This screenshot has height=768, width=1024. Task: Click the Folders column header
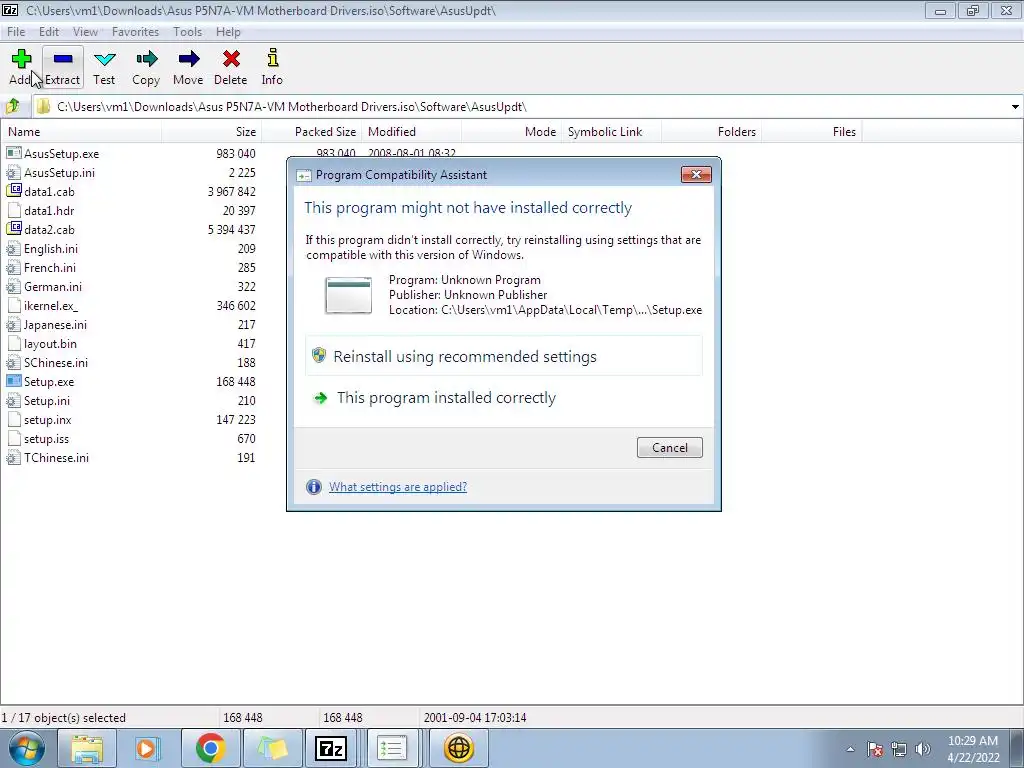pyautogui.click(x=712, y=131)
